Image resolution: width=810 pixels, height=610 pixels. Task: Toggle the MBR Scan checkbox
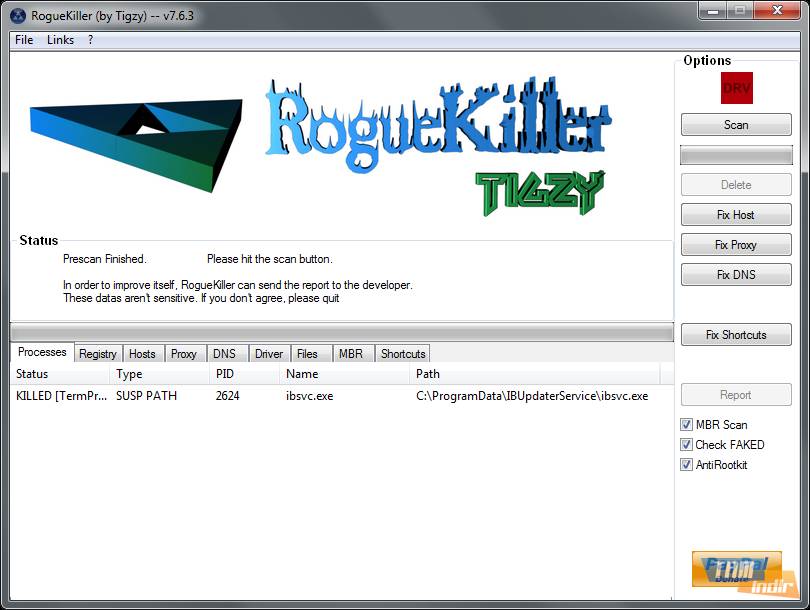pos(686,425)
